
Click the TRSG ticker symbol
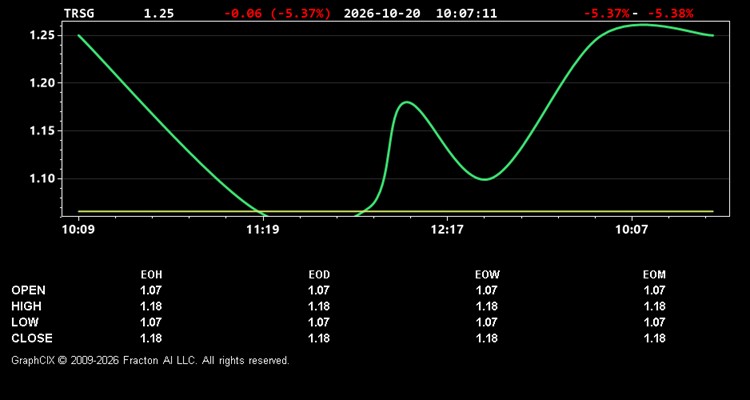[79, 13]
